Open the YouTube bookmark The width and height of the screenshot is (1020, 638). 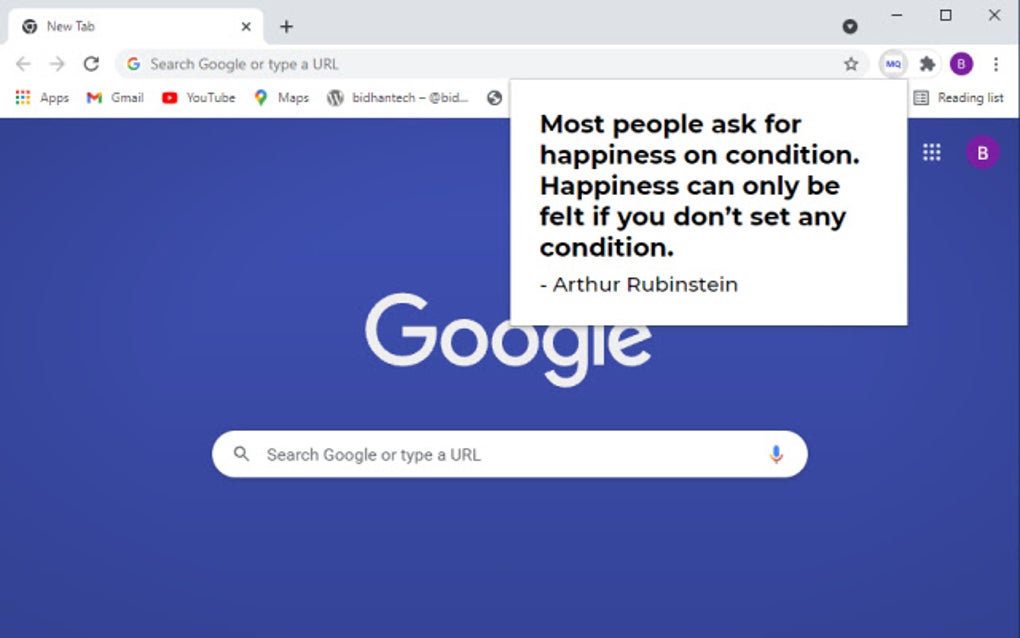coord(198,98)
